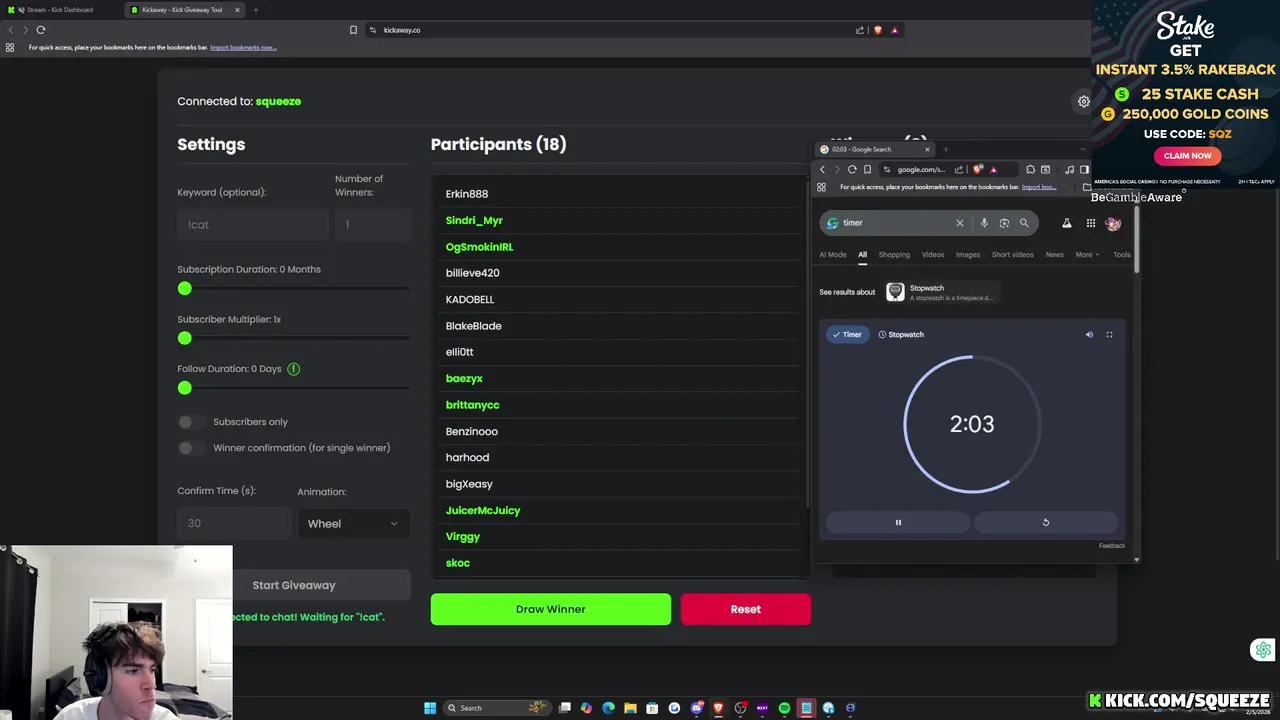Screen dimensions: 1280x720
Task: Bookmark the kickaway.co page
Action: tap(353, 30)
